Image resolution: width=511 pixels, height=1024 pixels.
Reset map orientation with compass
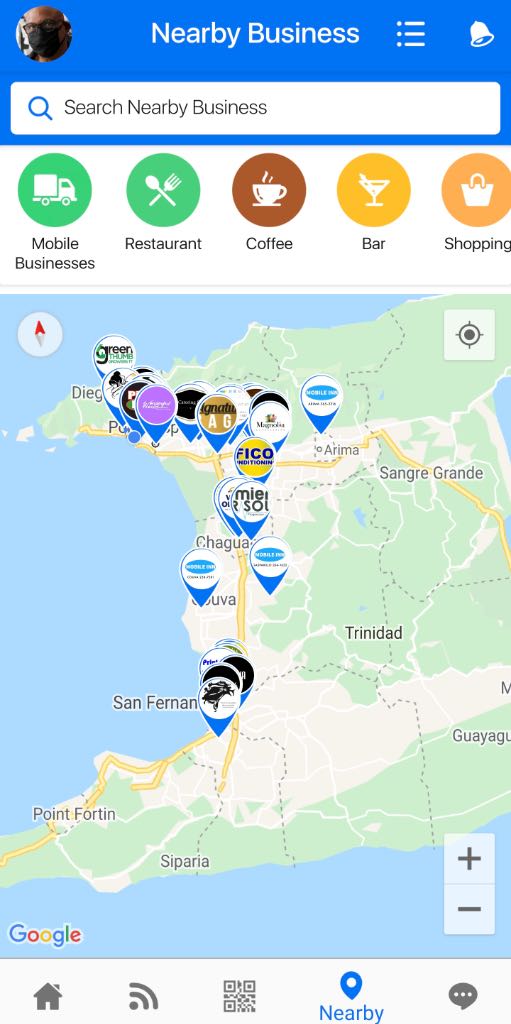[40, 334]
